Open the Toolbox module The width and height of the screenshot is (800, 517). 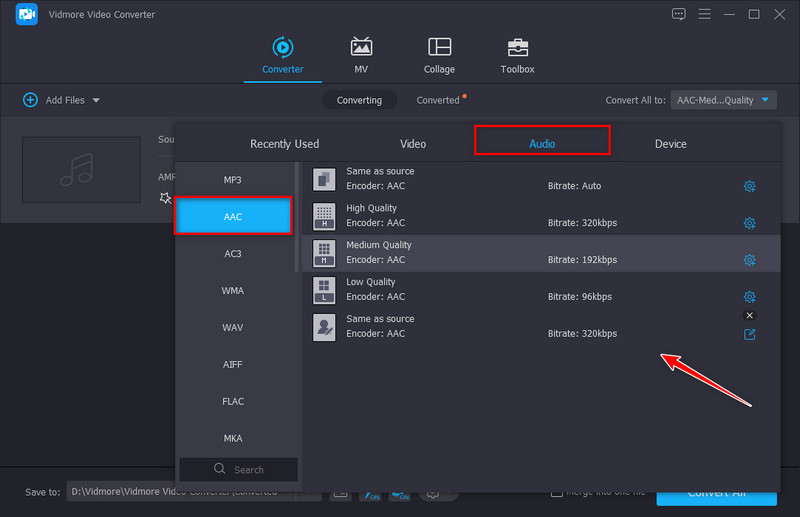517,55
